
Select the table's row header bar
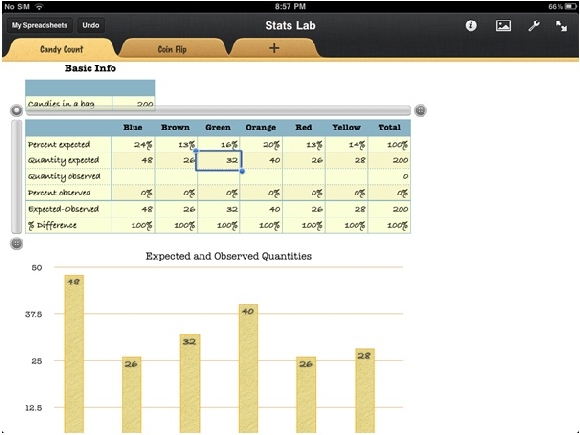click(x=17, y=176)
